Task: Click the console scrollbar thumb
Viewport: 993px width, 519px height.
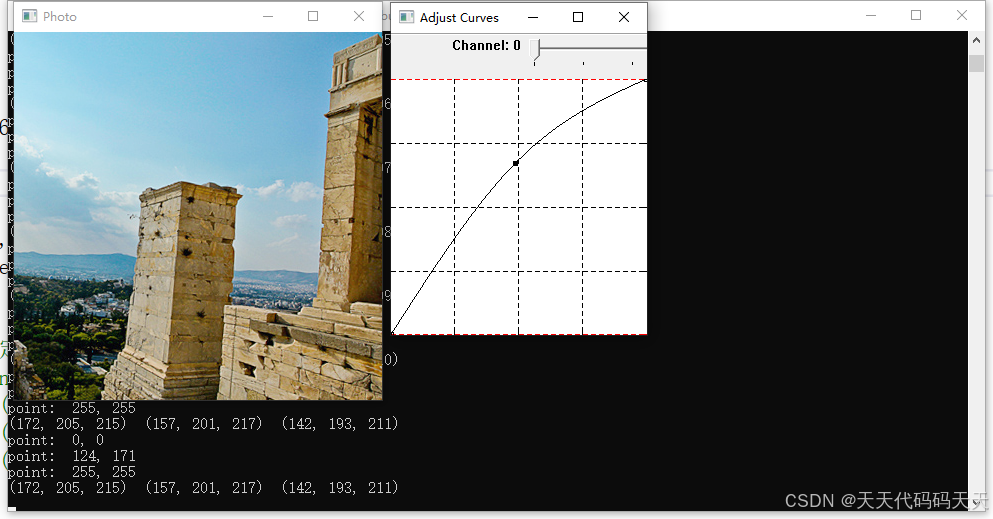Action: tap(976, 63)
